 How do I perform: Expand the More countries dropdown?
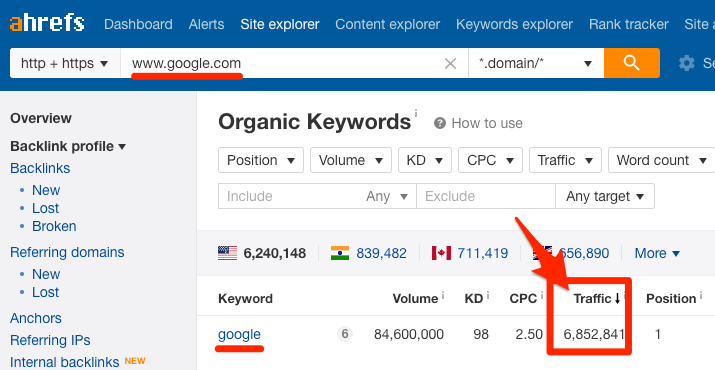657,253
